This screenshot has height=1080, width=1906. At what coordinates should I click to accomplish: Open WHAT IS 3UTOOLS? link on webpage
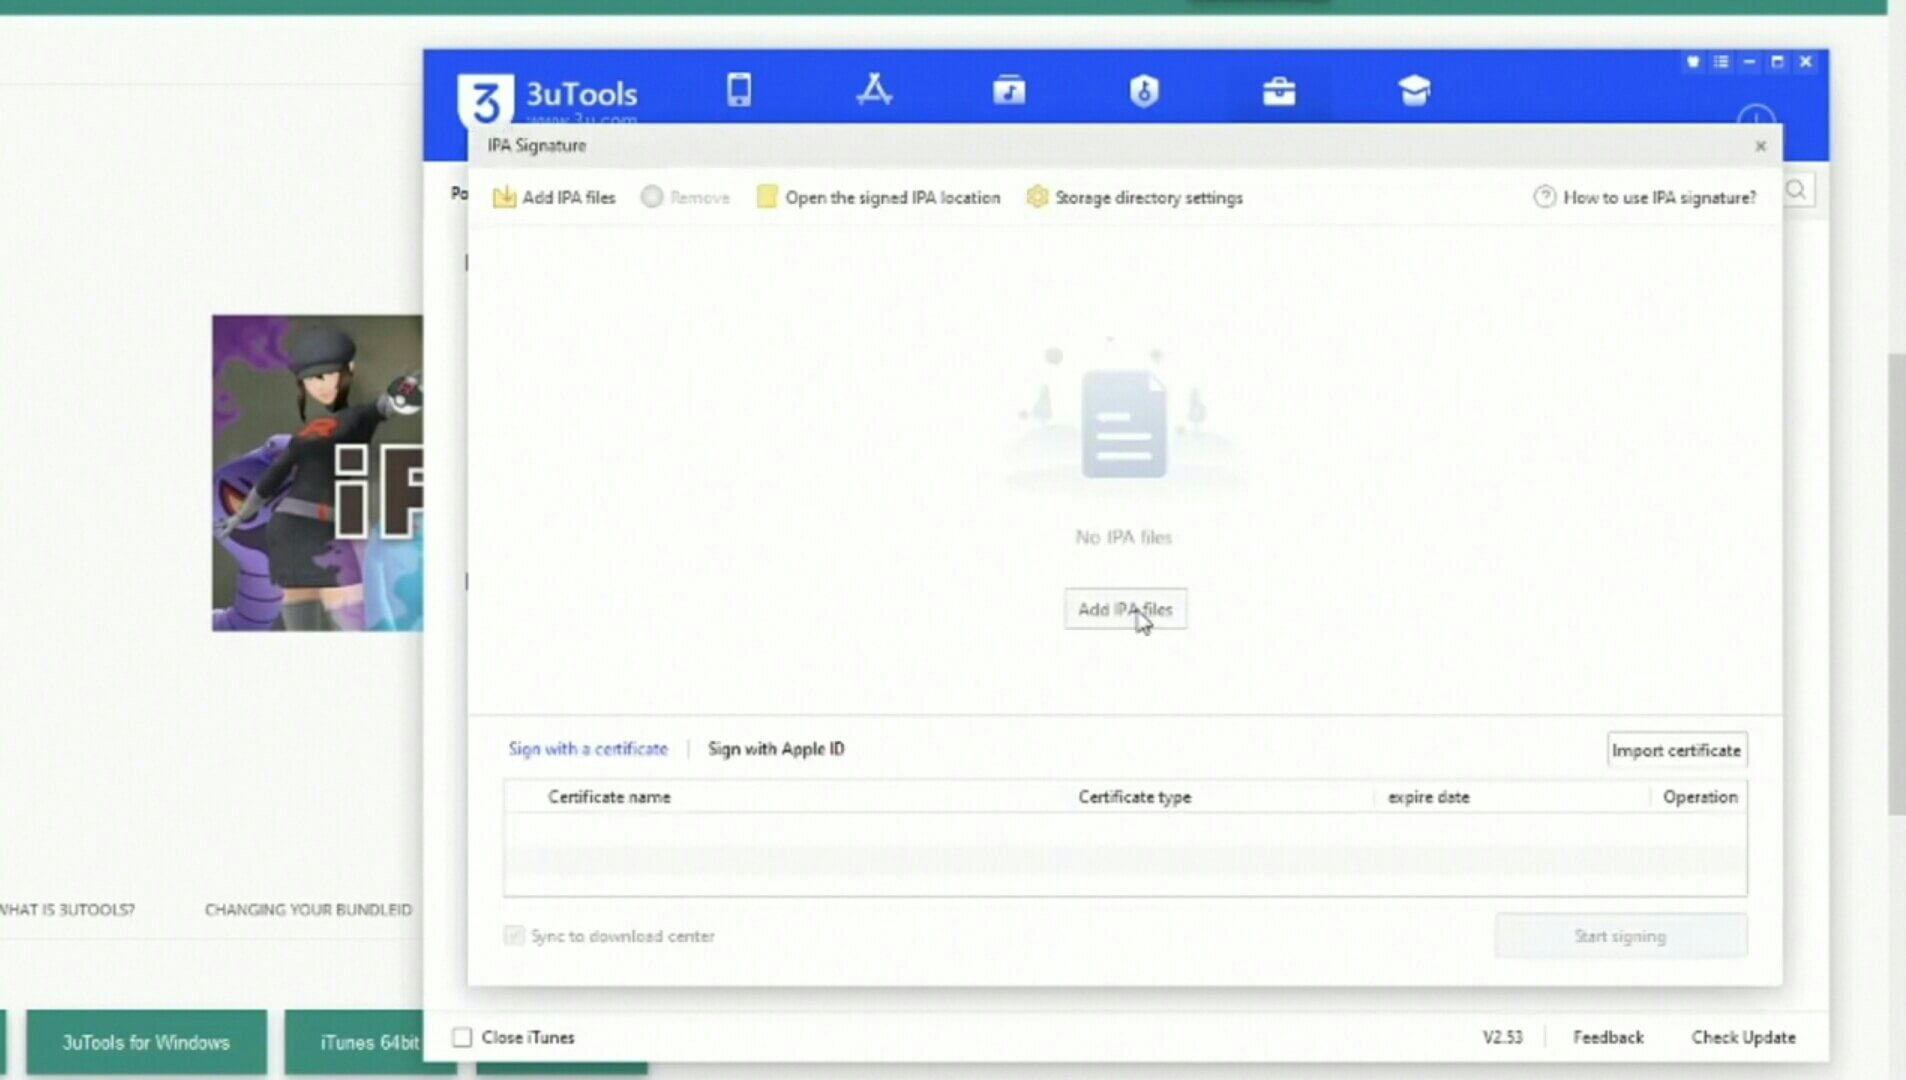click(x=66, y=909)
